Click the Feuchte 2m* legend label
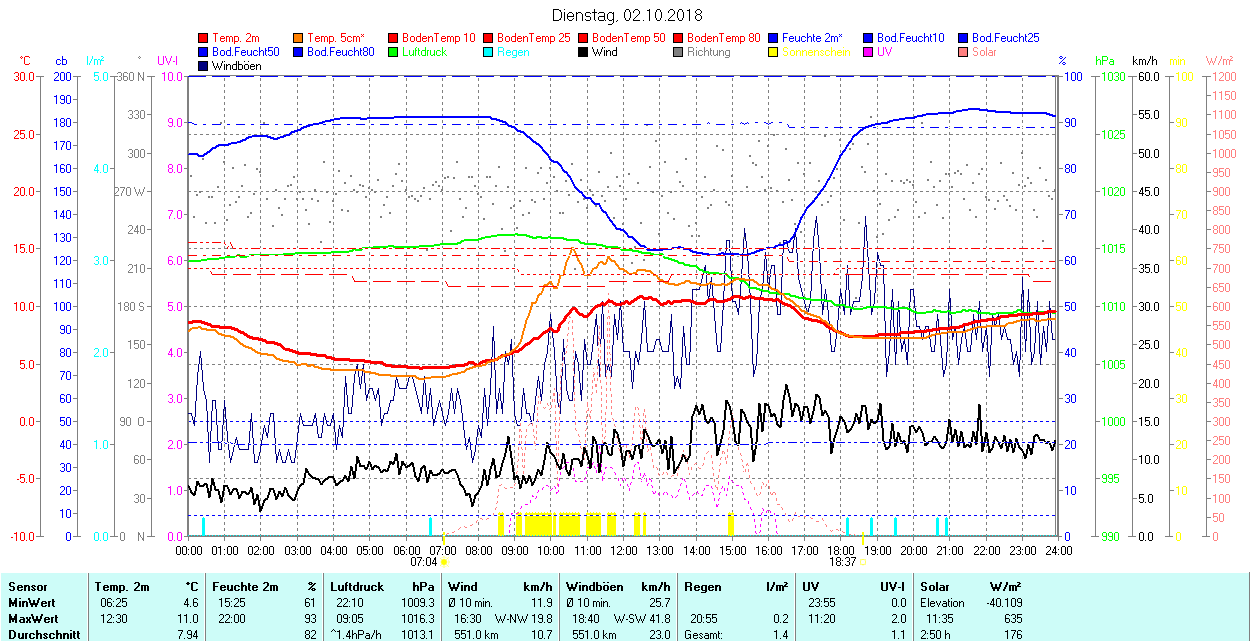This screenshot has height=641, width=1250. coord(812,38)
